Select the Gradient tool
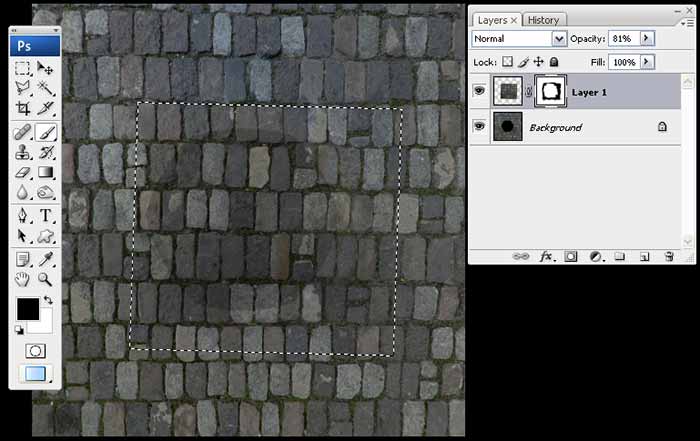 click(46, 172)
